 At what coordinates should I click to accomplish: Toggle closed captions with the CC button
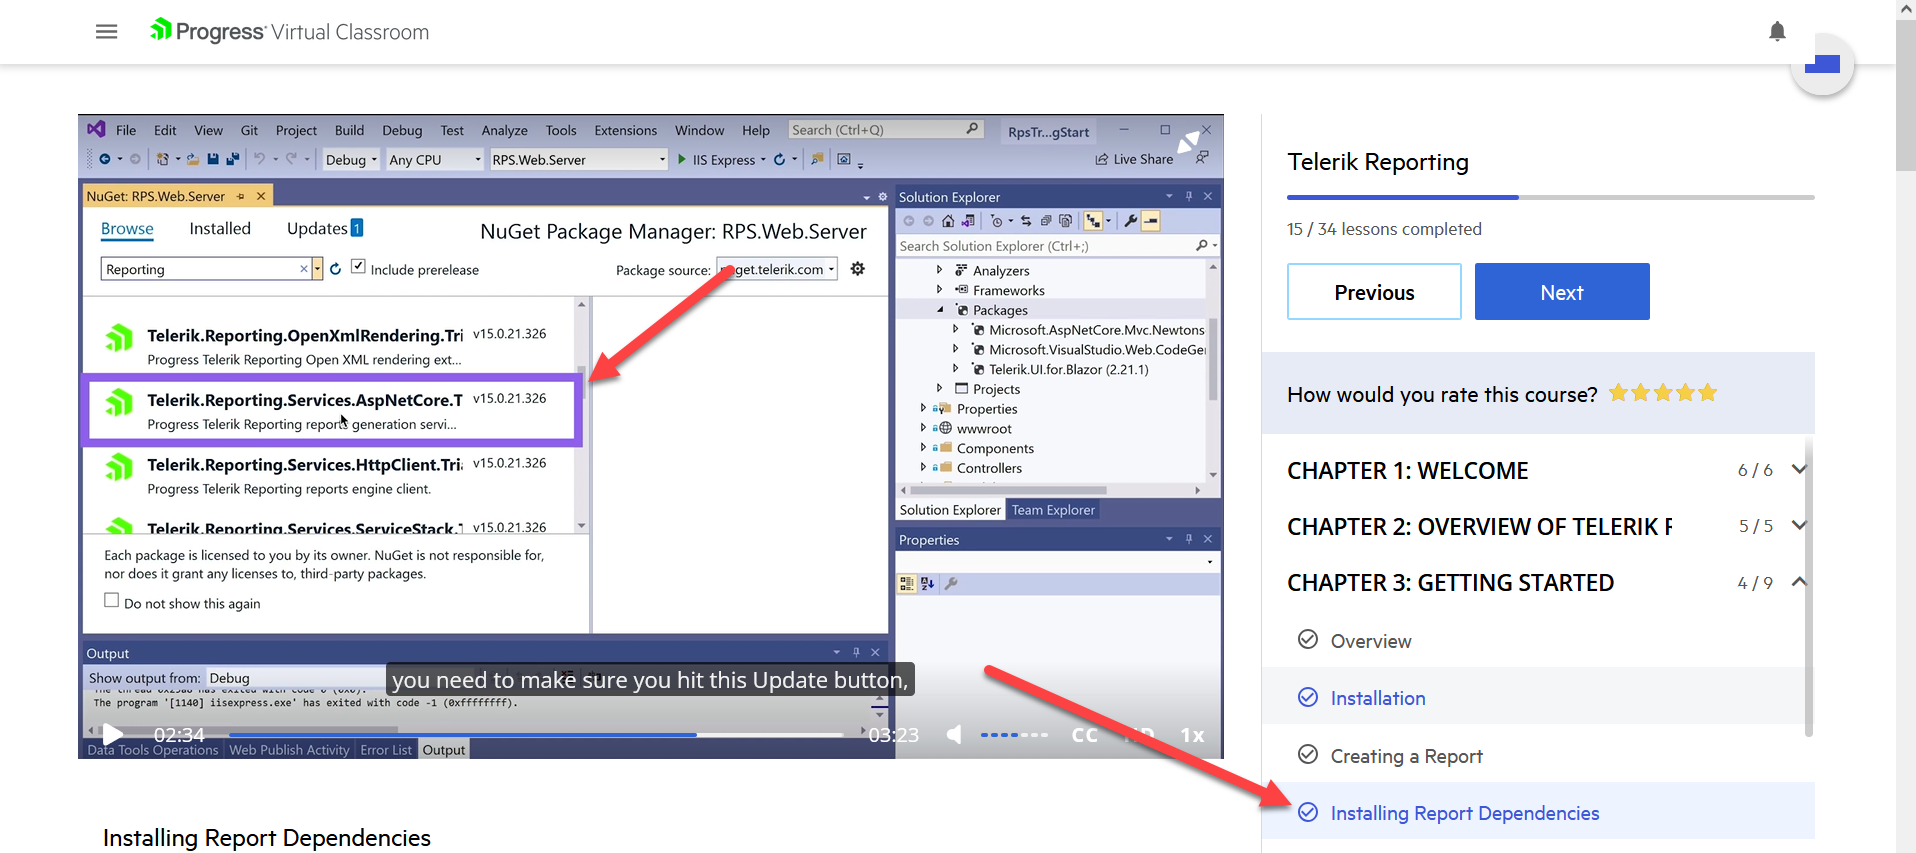(1084, 735)
